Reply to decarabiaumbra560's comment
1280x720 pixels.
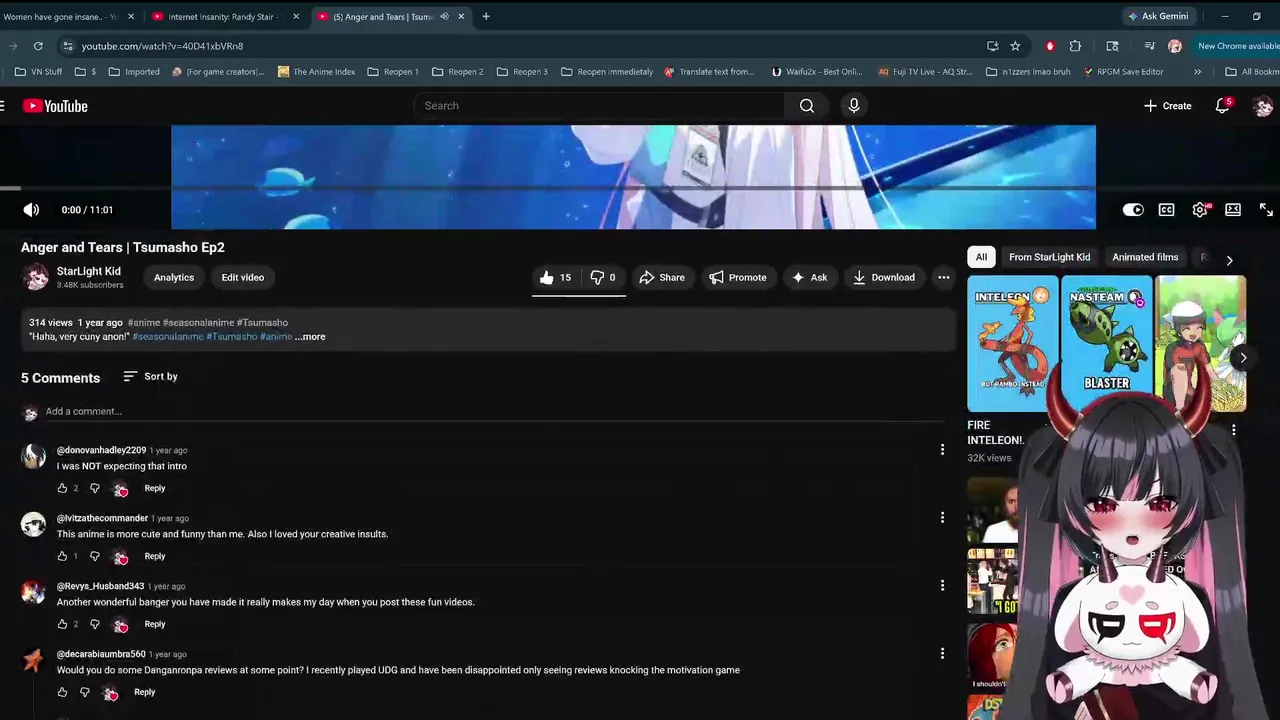[x=144, y=692]
